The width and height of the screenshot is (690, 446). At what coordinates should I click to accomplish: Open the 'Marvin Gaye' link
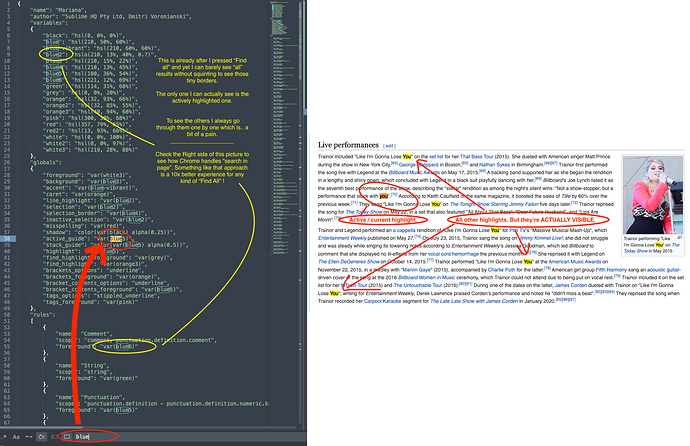click(416, 270)
